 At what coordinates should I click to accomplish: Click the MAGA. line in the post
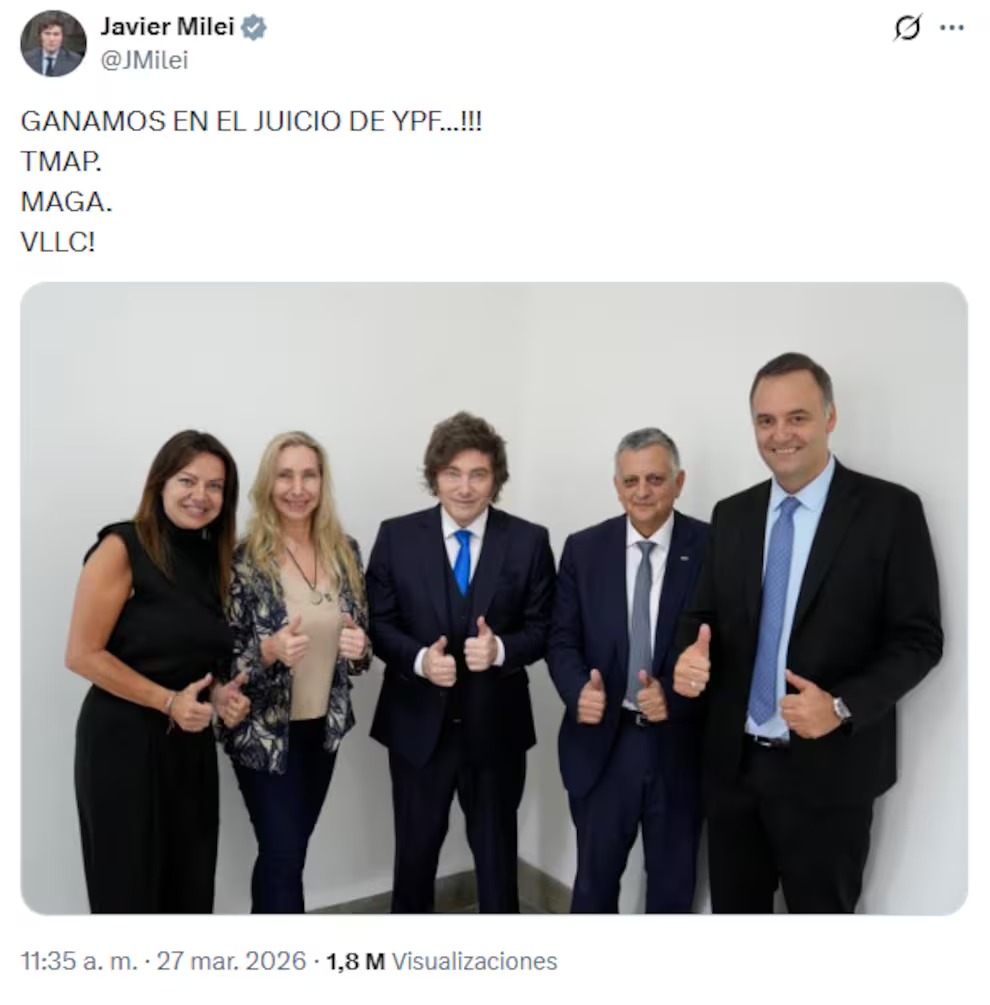coord(66,201)
